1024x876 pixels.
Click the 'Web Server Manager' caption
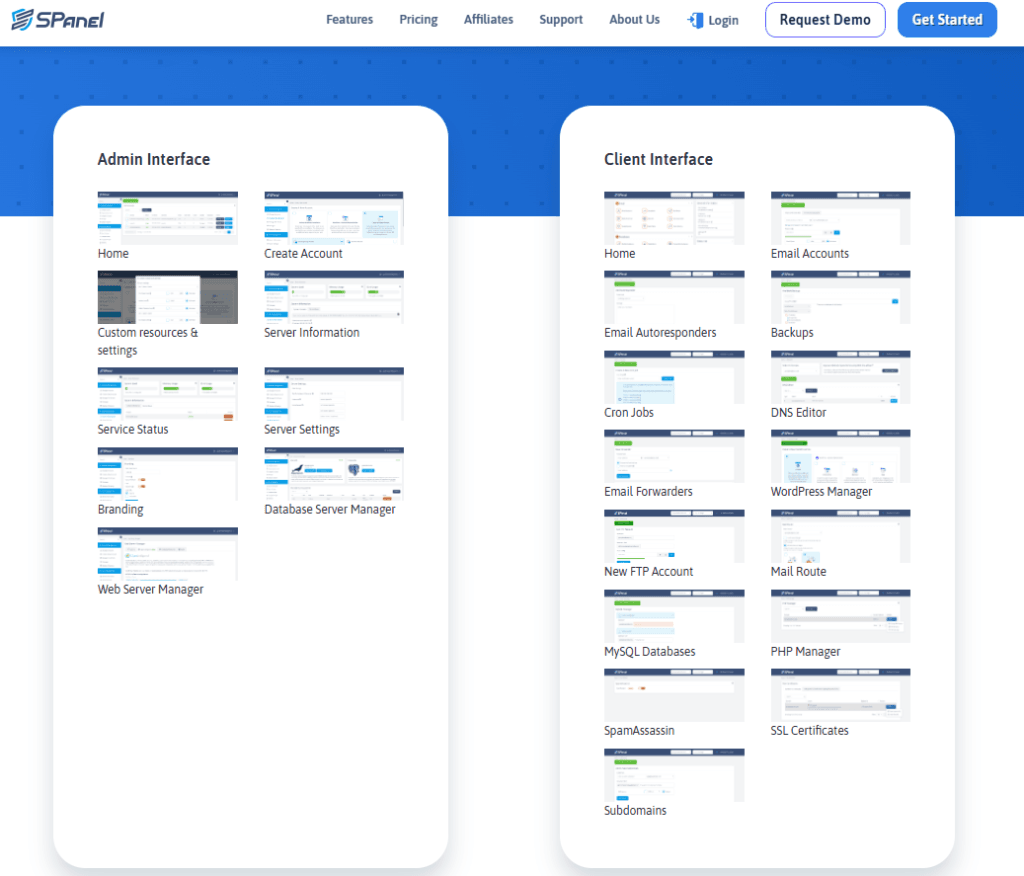tap(150, 589)
